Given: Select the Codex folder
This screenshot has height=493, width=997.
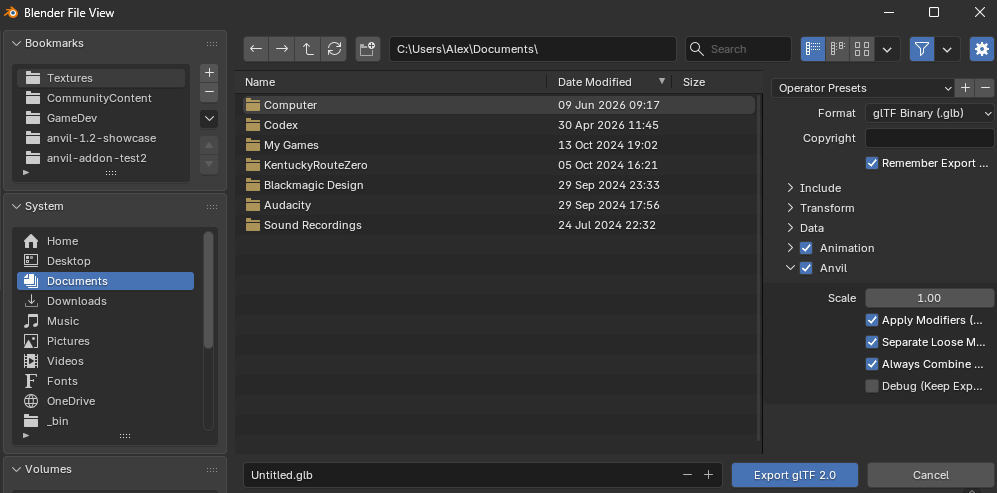Looking at the screenshot, I should click(498, 125).
